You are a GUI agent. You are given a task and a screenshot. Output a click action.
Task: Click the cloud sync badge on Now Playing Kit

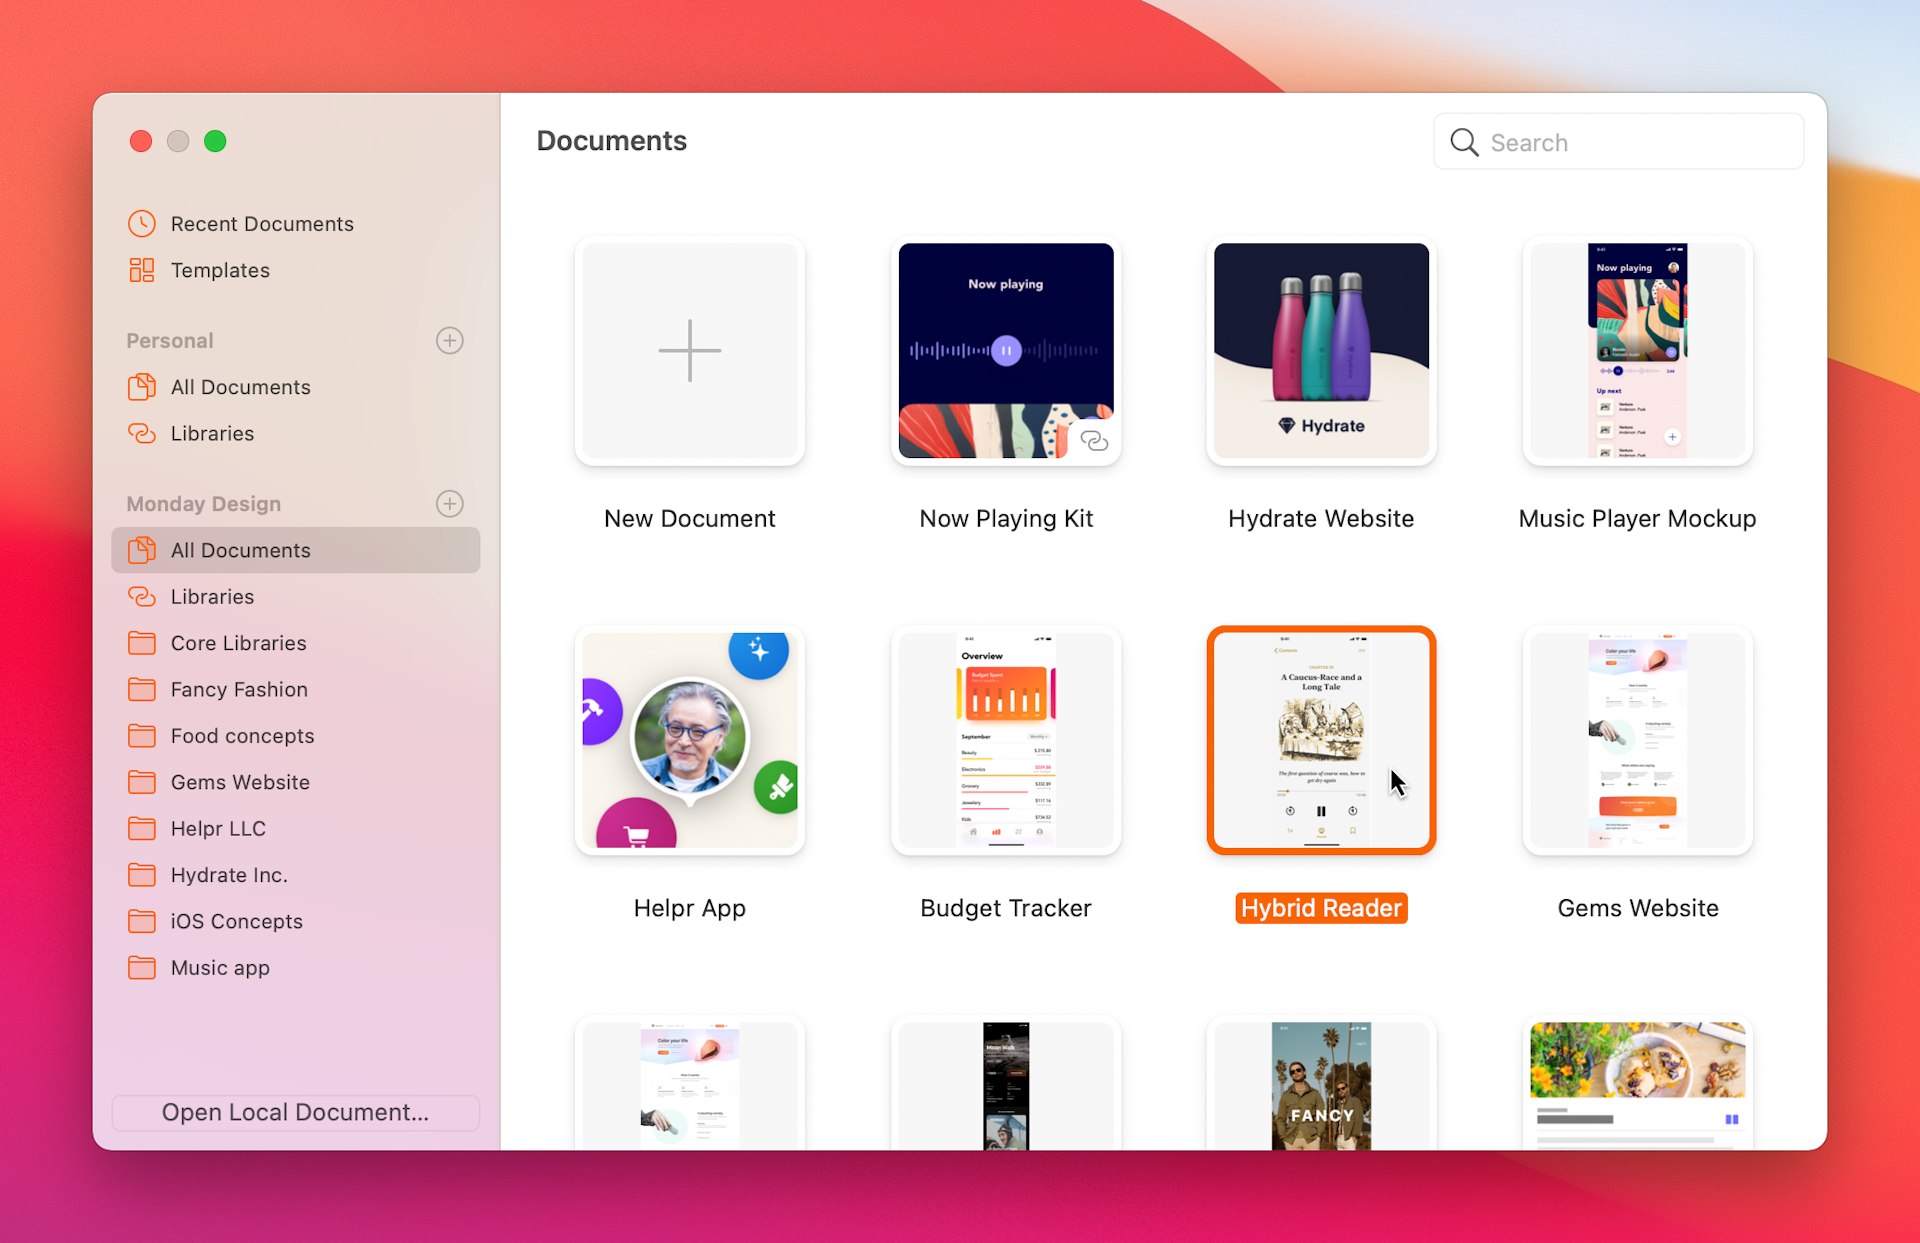tap(1094, 441)
